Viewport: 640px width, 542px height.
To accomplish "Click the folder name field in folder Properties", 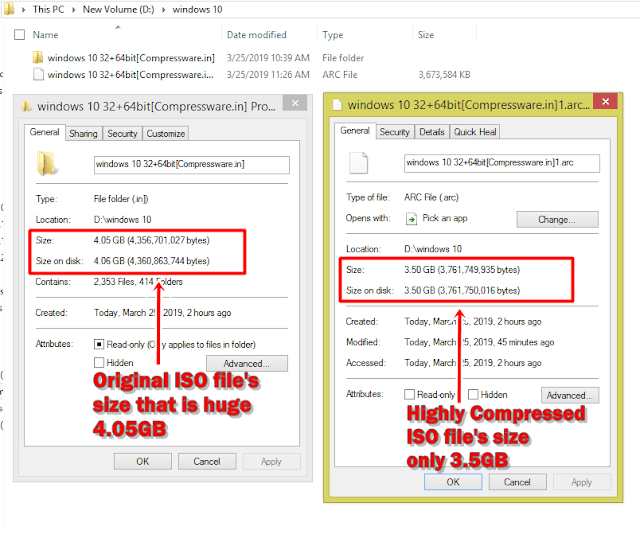I will coord(192,164).
